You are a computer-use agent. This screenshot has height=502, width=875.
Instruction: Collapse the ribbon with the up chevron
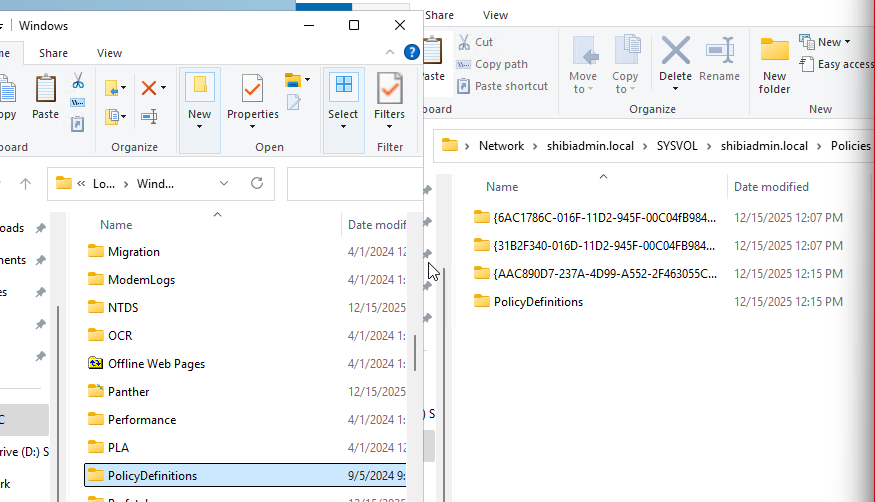[x=390, y=52]
